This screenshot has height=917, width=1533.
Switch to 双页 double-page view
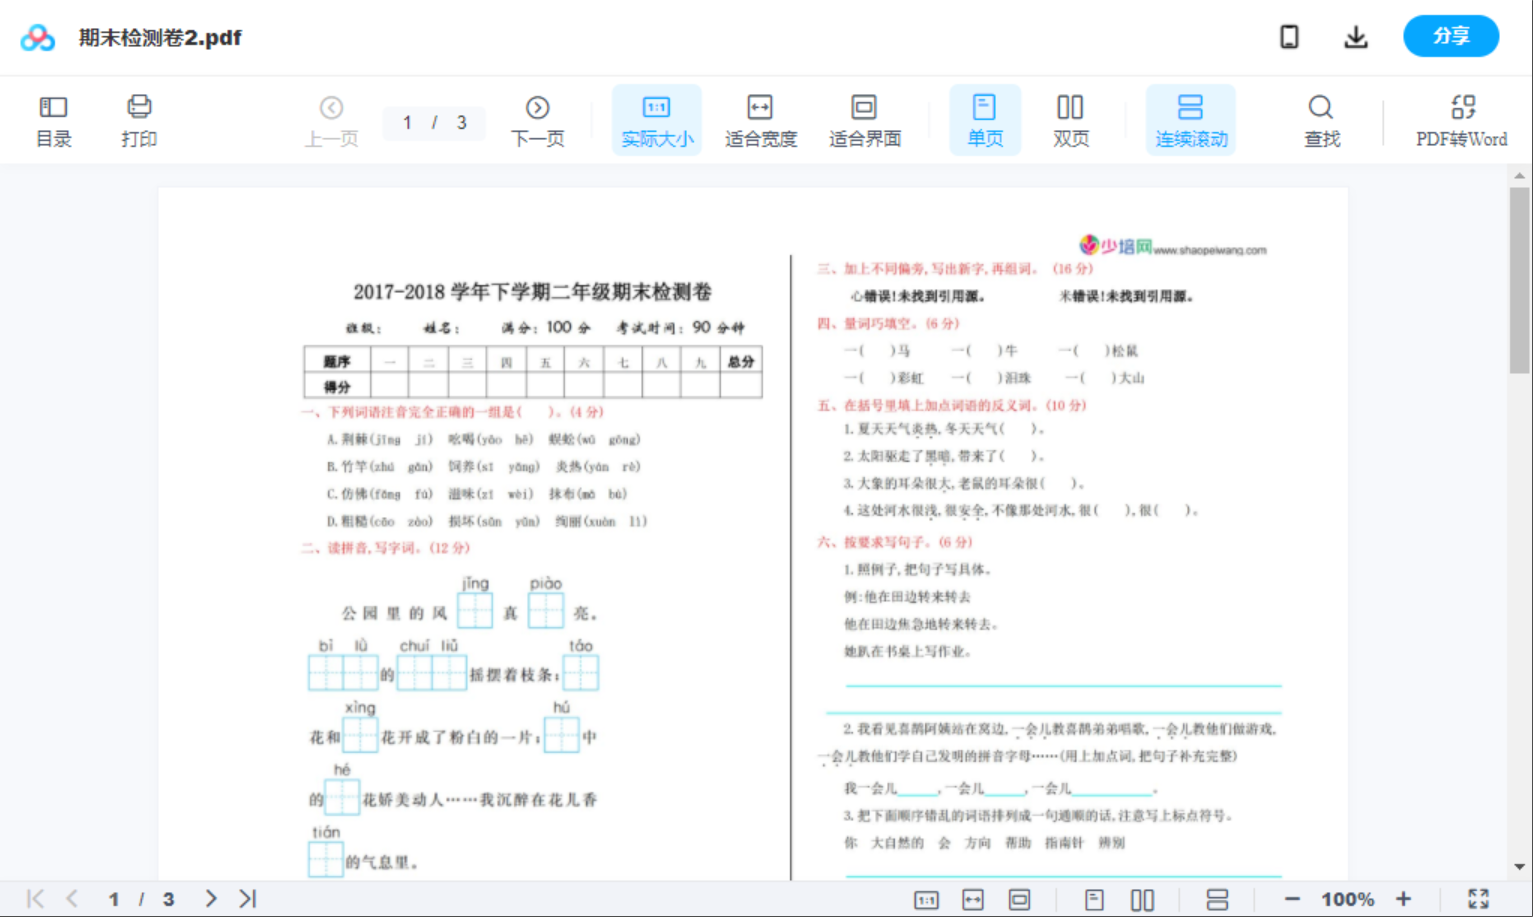click(1070, 121)
